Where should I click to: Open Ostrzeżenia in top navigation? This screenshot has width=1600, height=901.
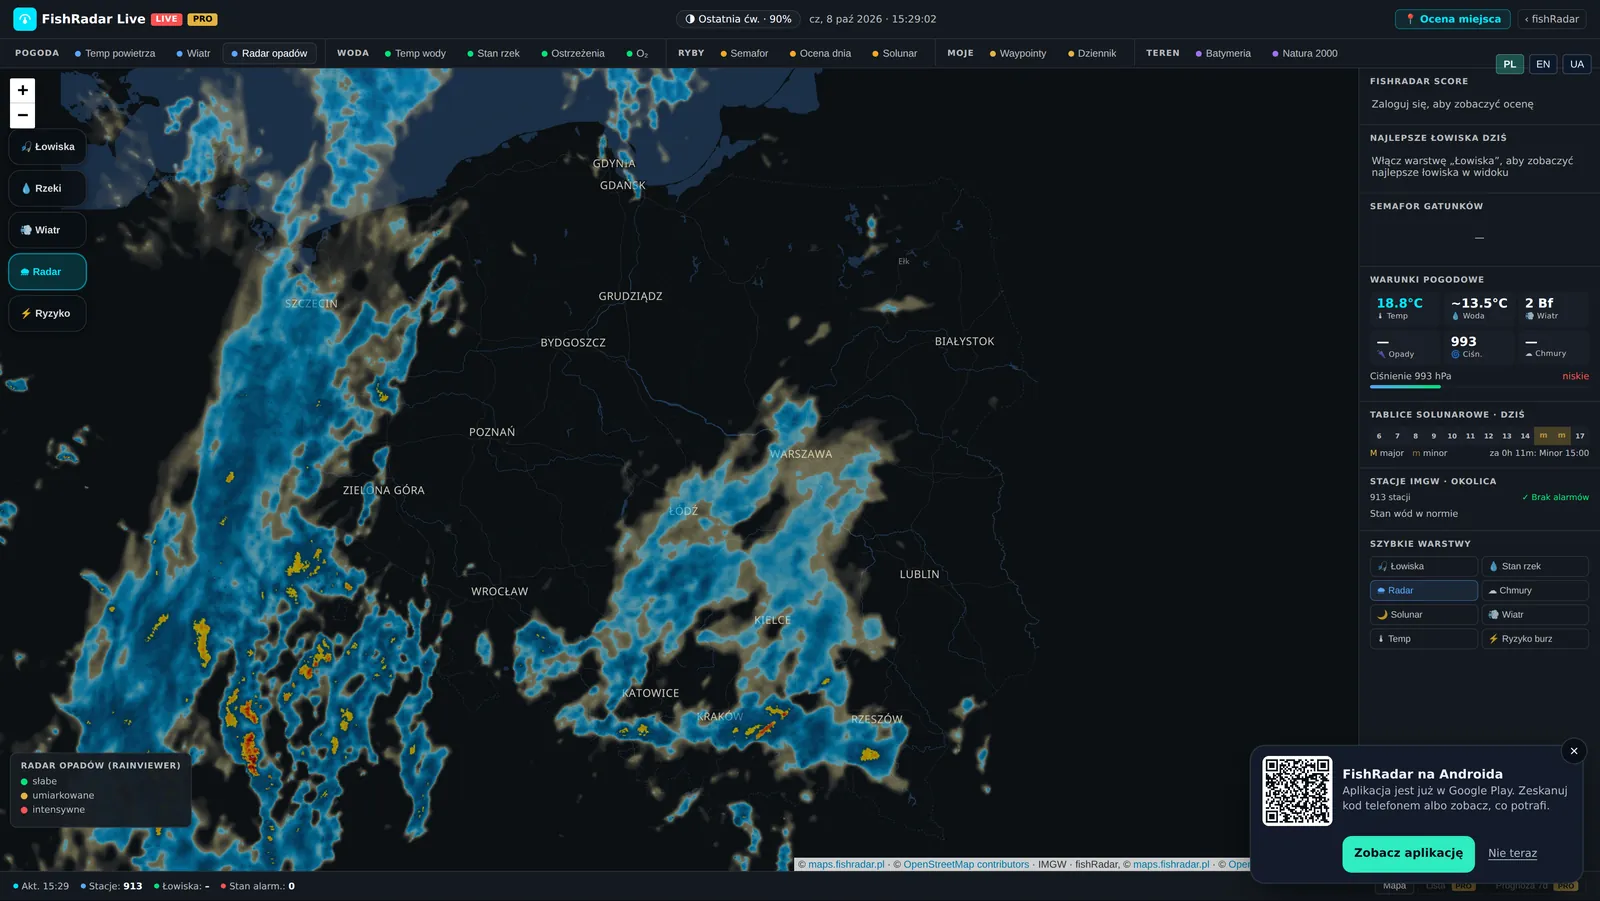(x=573, y=54)
